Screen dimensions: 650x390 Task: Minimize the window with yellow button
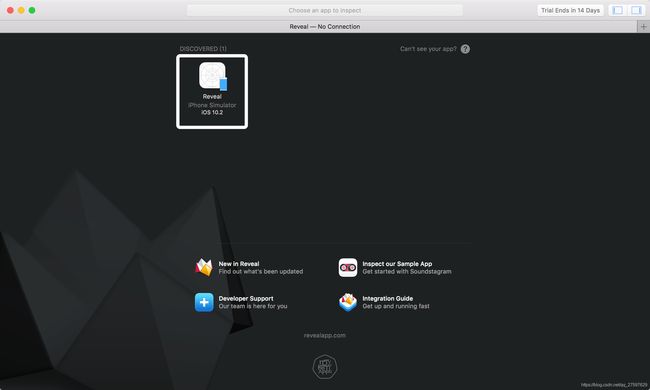(x=21, y=10)
